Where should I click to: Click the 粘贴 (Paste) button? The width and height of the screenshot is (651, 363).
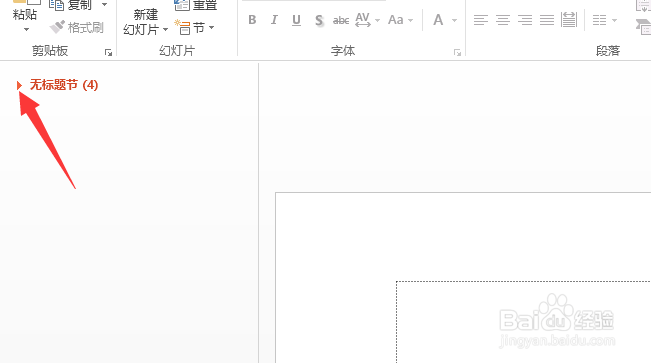[x=25, y=10]
